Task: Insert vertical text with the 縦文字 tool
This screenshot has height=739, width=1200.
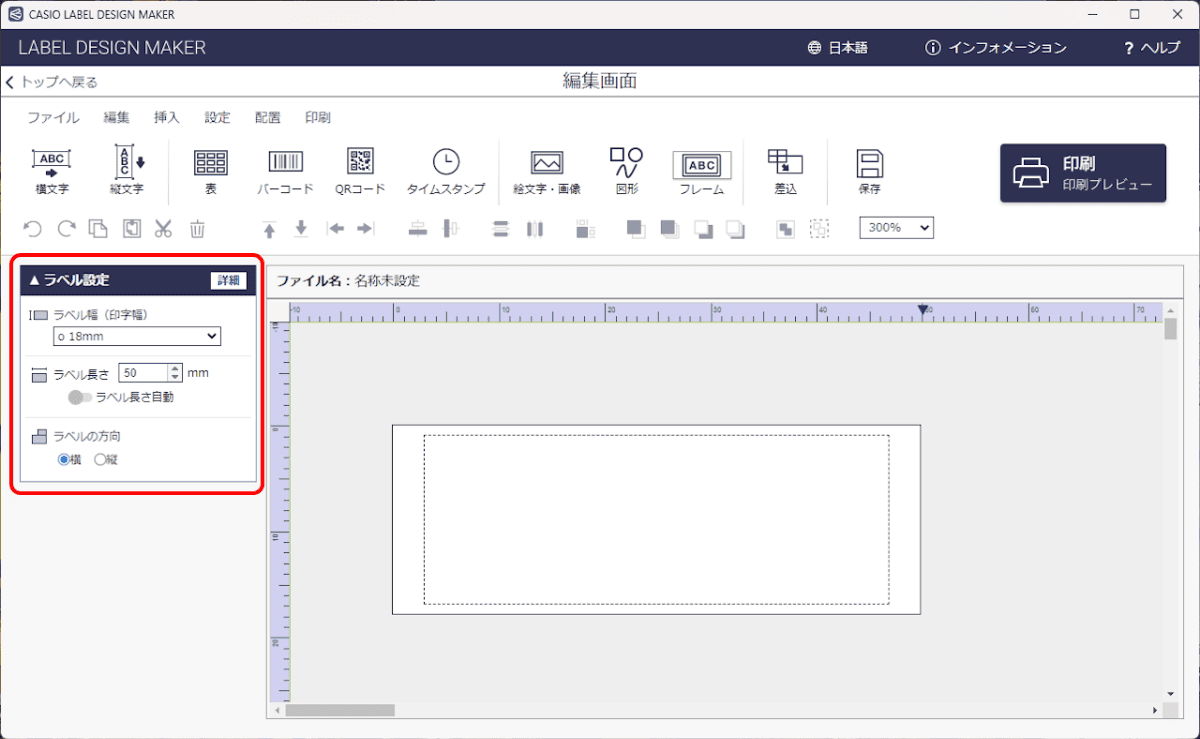Action: point(127,170)
